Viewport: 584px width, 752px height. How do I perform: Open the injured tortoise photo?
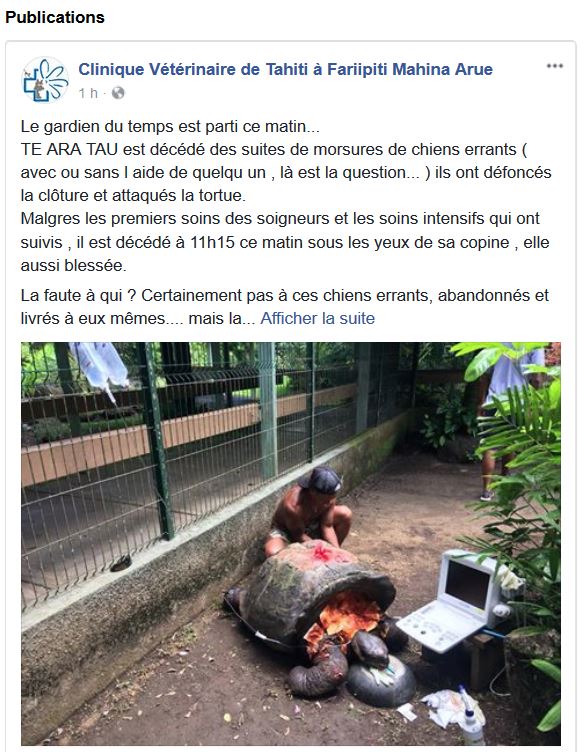point(291,543)
